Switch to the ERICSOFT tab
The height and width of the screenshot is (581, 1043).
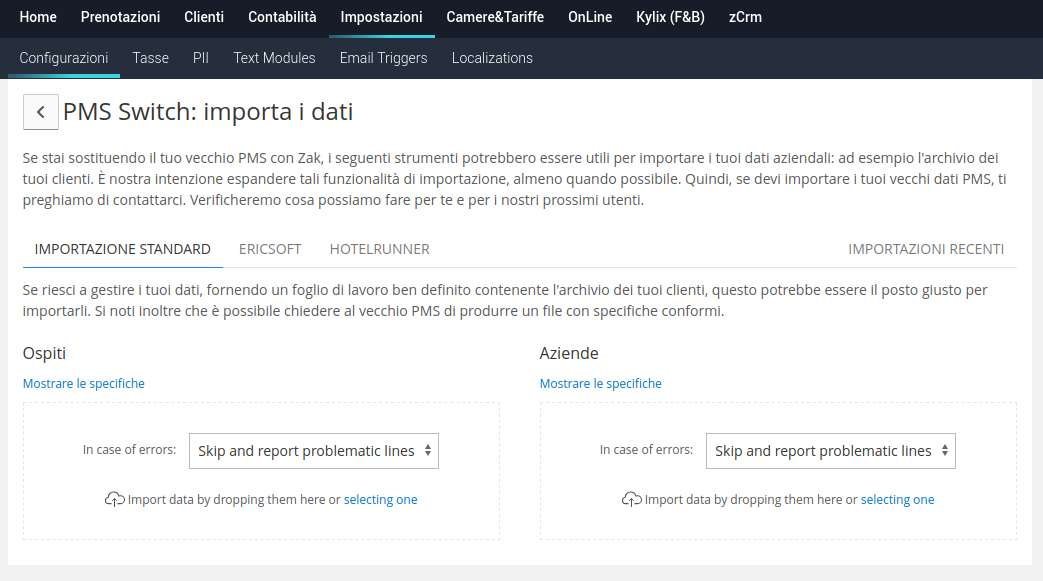tap(270, 249)
